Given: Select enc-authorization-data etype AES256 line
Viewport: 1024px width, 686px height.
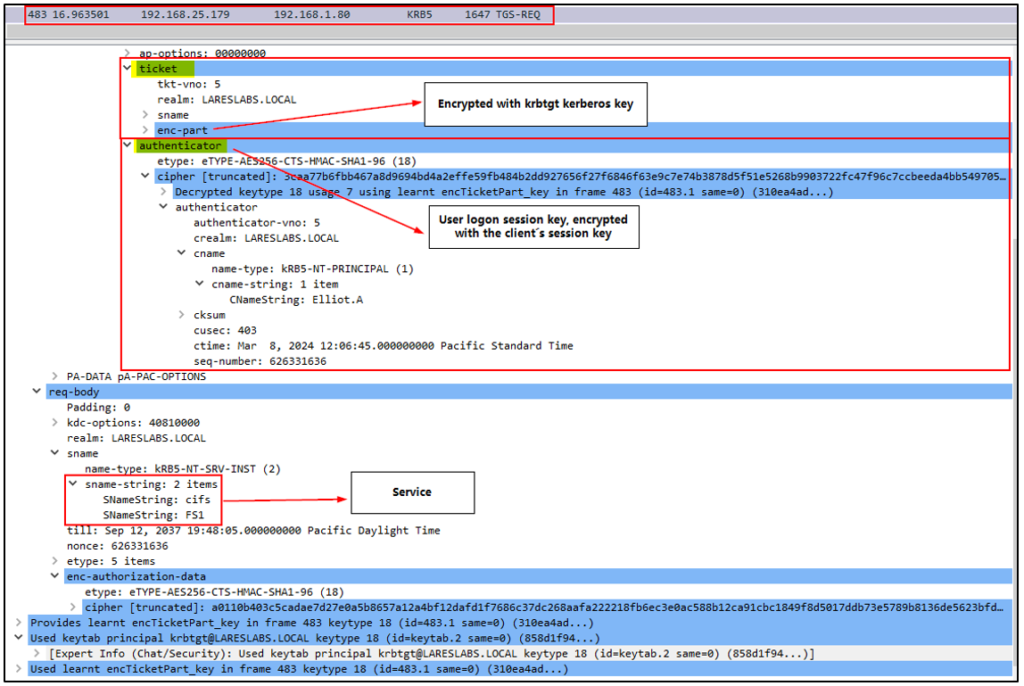Looking at the screenshot, I should click(214, 591).
